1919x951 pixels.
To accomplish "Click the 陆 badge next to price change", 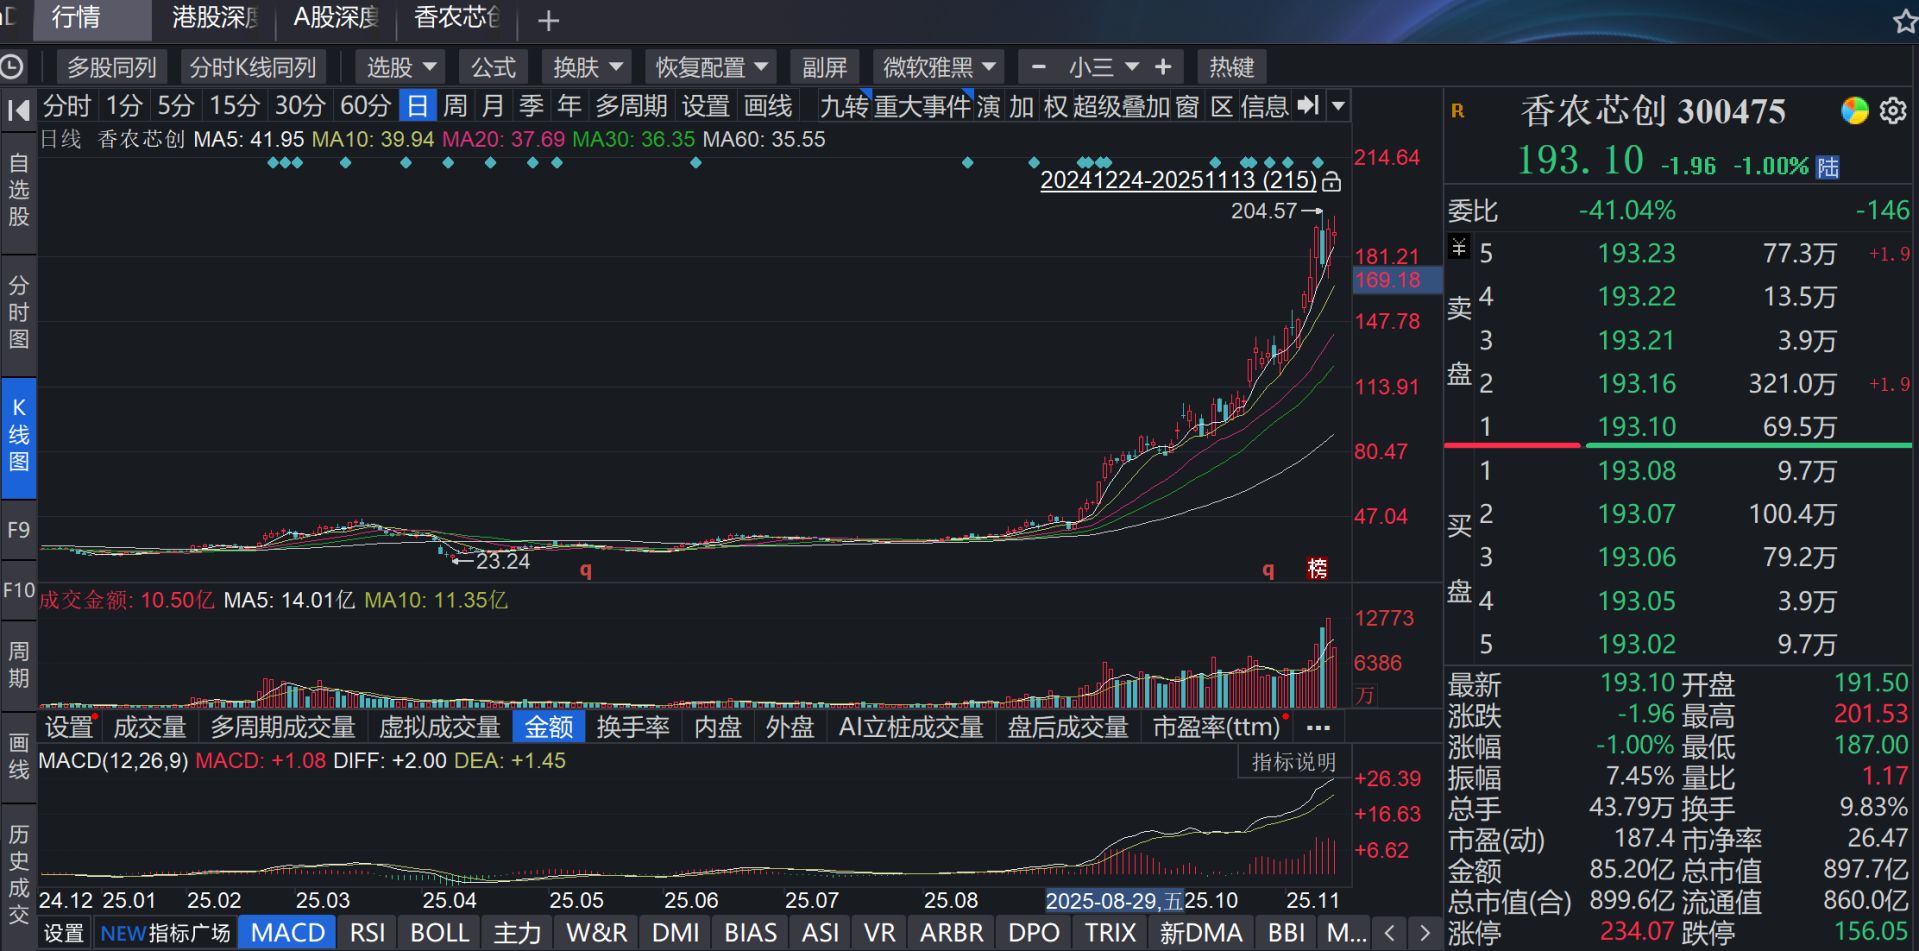I will point(1827,167).
